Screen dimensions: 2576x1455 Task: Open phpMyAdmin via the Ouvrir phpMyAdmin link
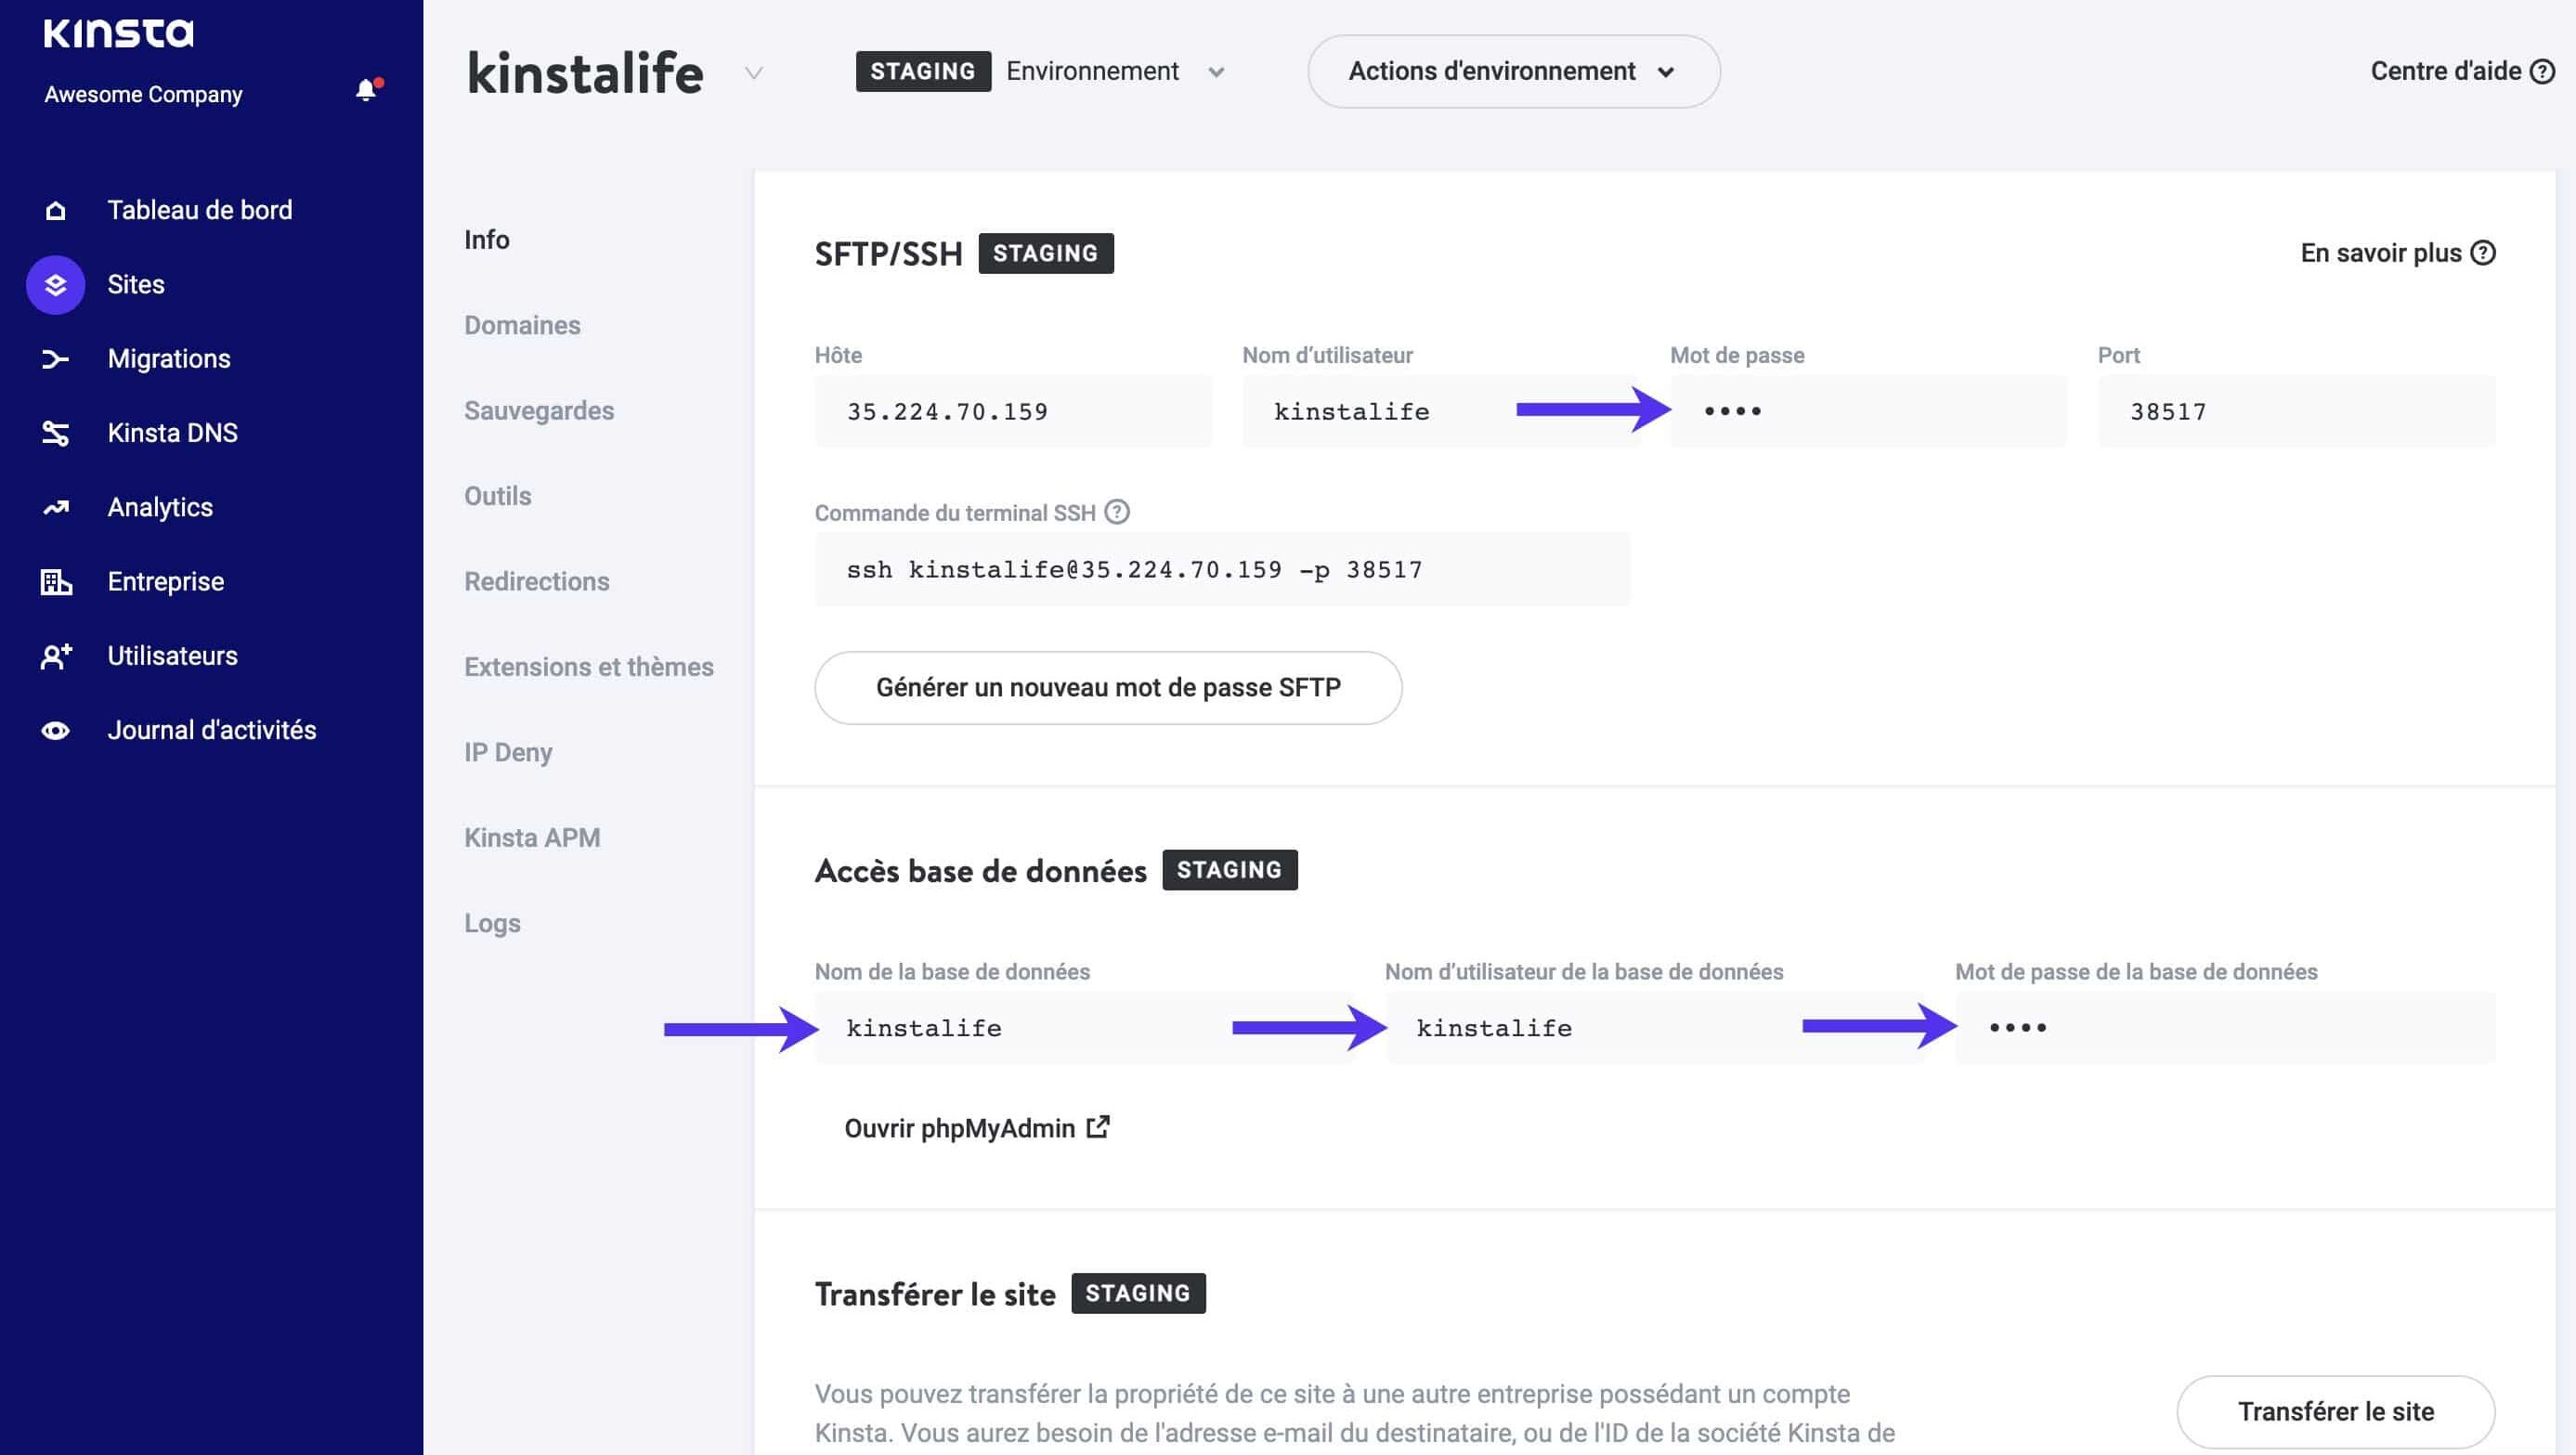click(978, 1128)
